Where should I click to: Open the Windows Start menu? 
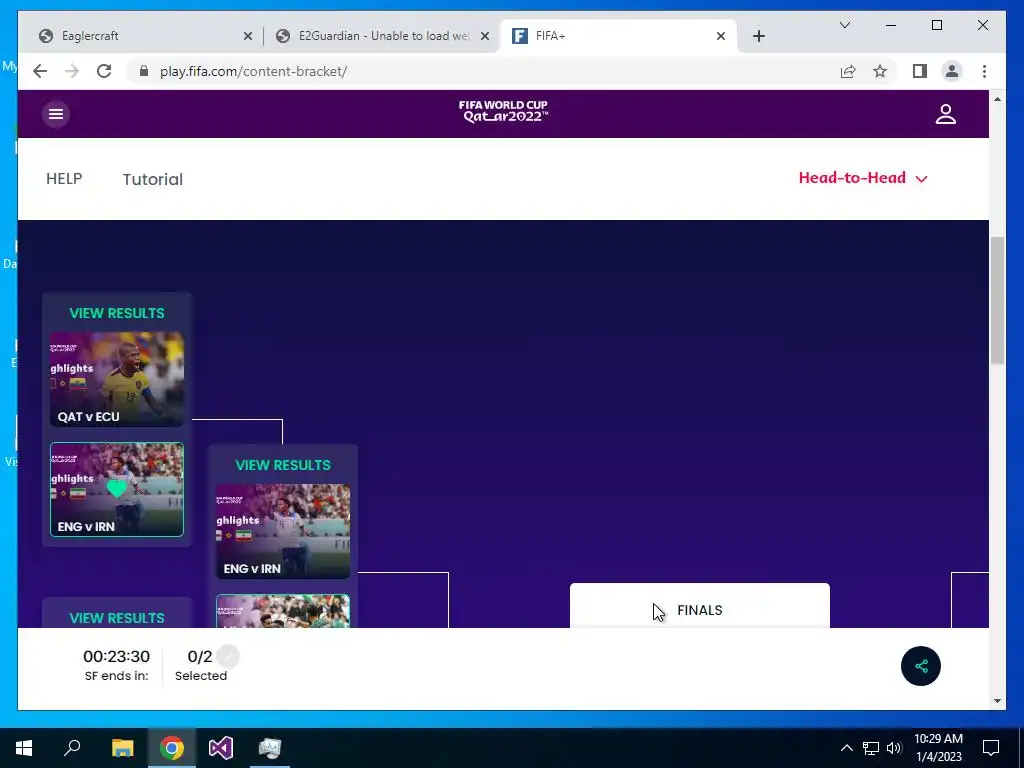click(x=24, y=748)
